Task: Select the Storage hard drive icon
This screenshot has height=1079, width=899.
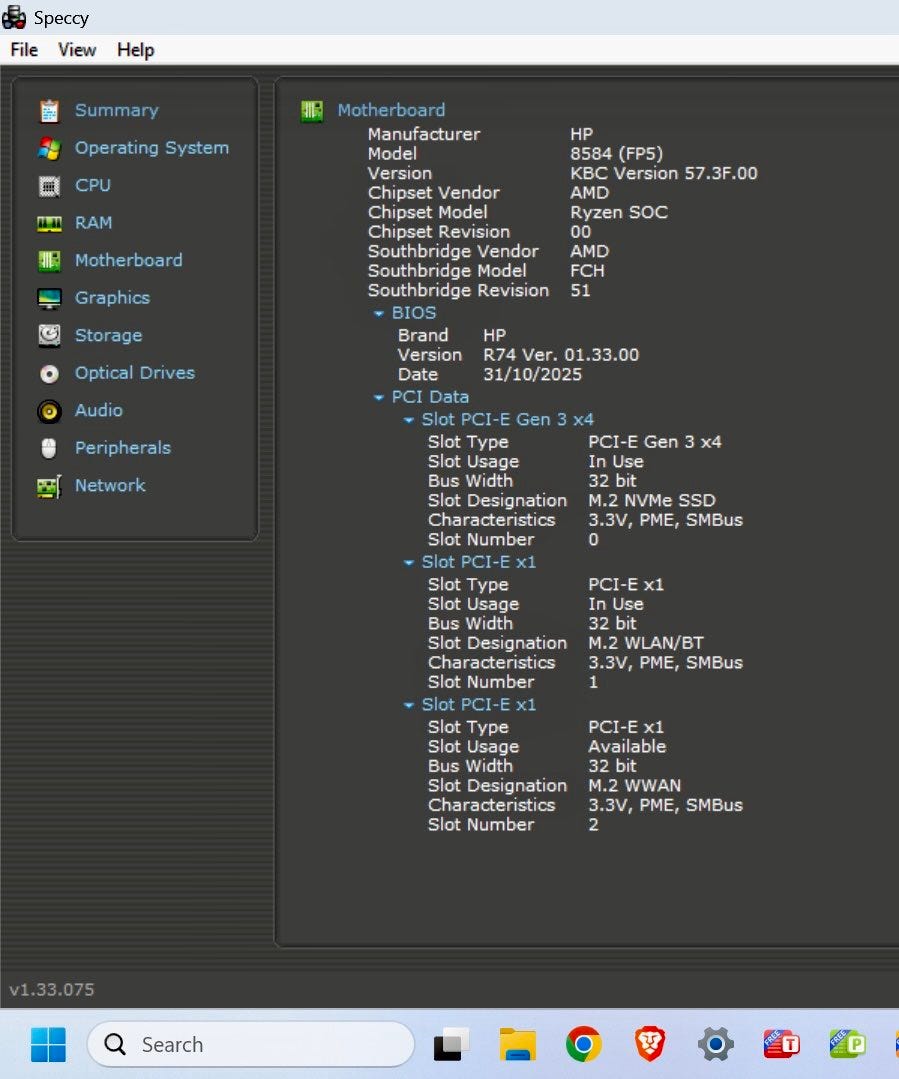Action: click(49, 336)
